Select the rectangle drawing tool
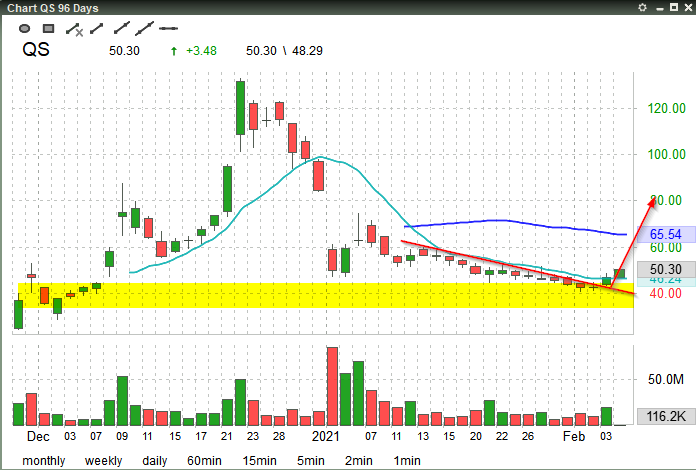 click(x=48, y=29)
